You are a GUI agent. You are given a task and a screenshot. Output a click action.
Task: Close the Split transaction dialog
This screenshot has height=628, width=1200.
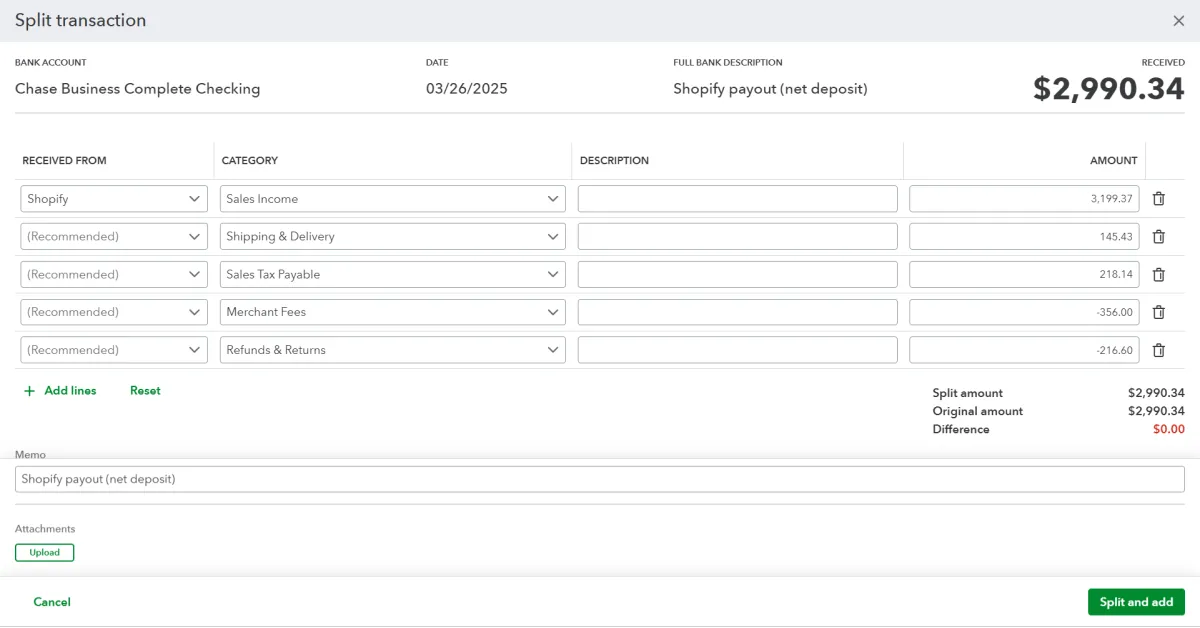coord(1178,21)
